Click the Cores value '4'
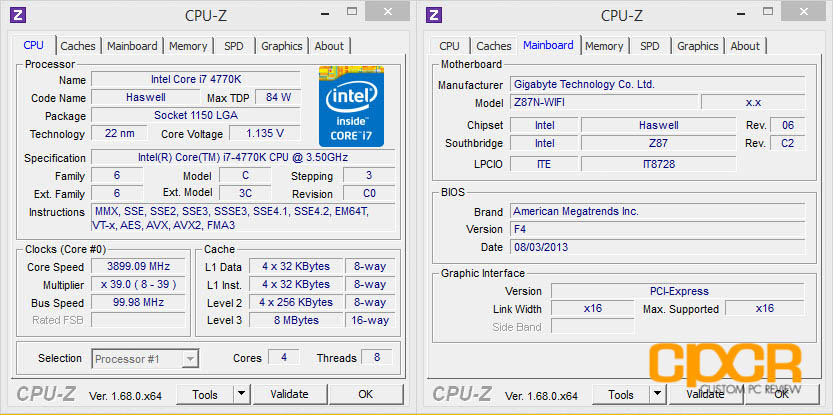 click(284, 358)
